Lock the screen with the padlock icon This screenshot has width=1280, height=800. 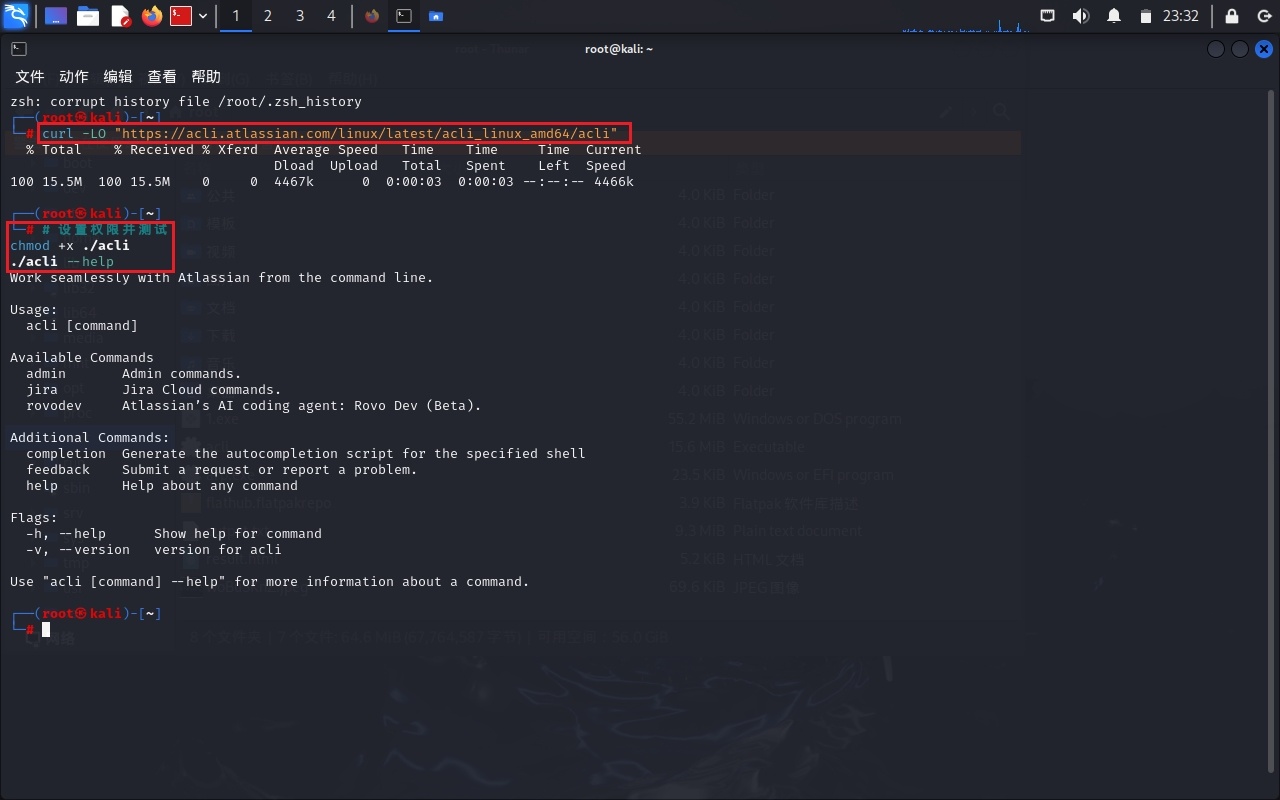1232,16
